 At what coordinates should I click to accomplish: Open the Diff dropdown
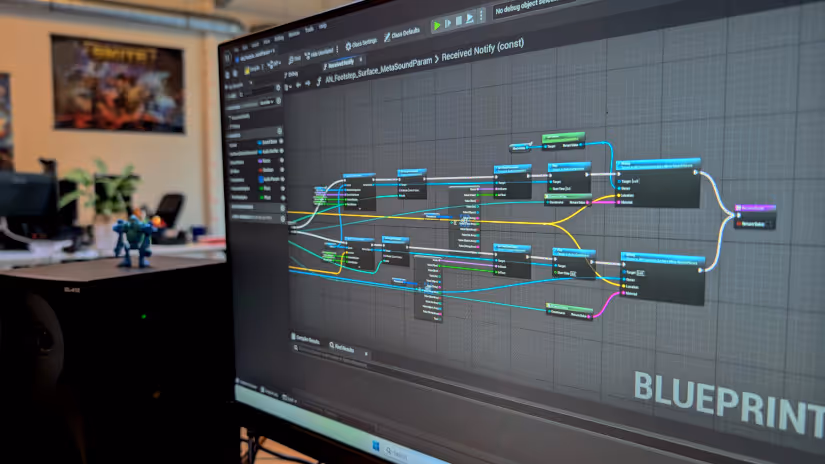[274, 64]
